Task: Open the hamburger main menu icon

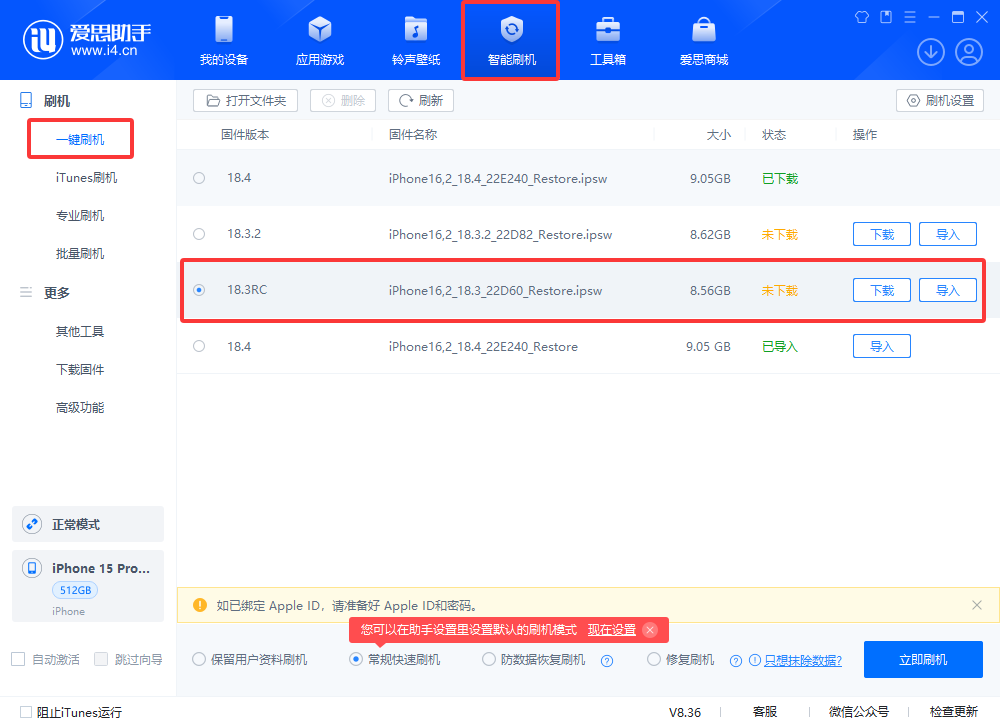Action: [910, 17]
